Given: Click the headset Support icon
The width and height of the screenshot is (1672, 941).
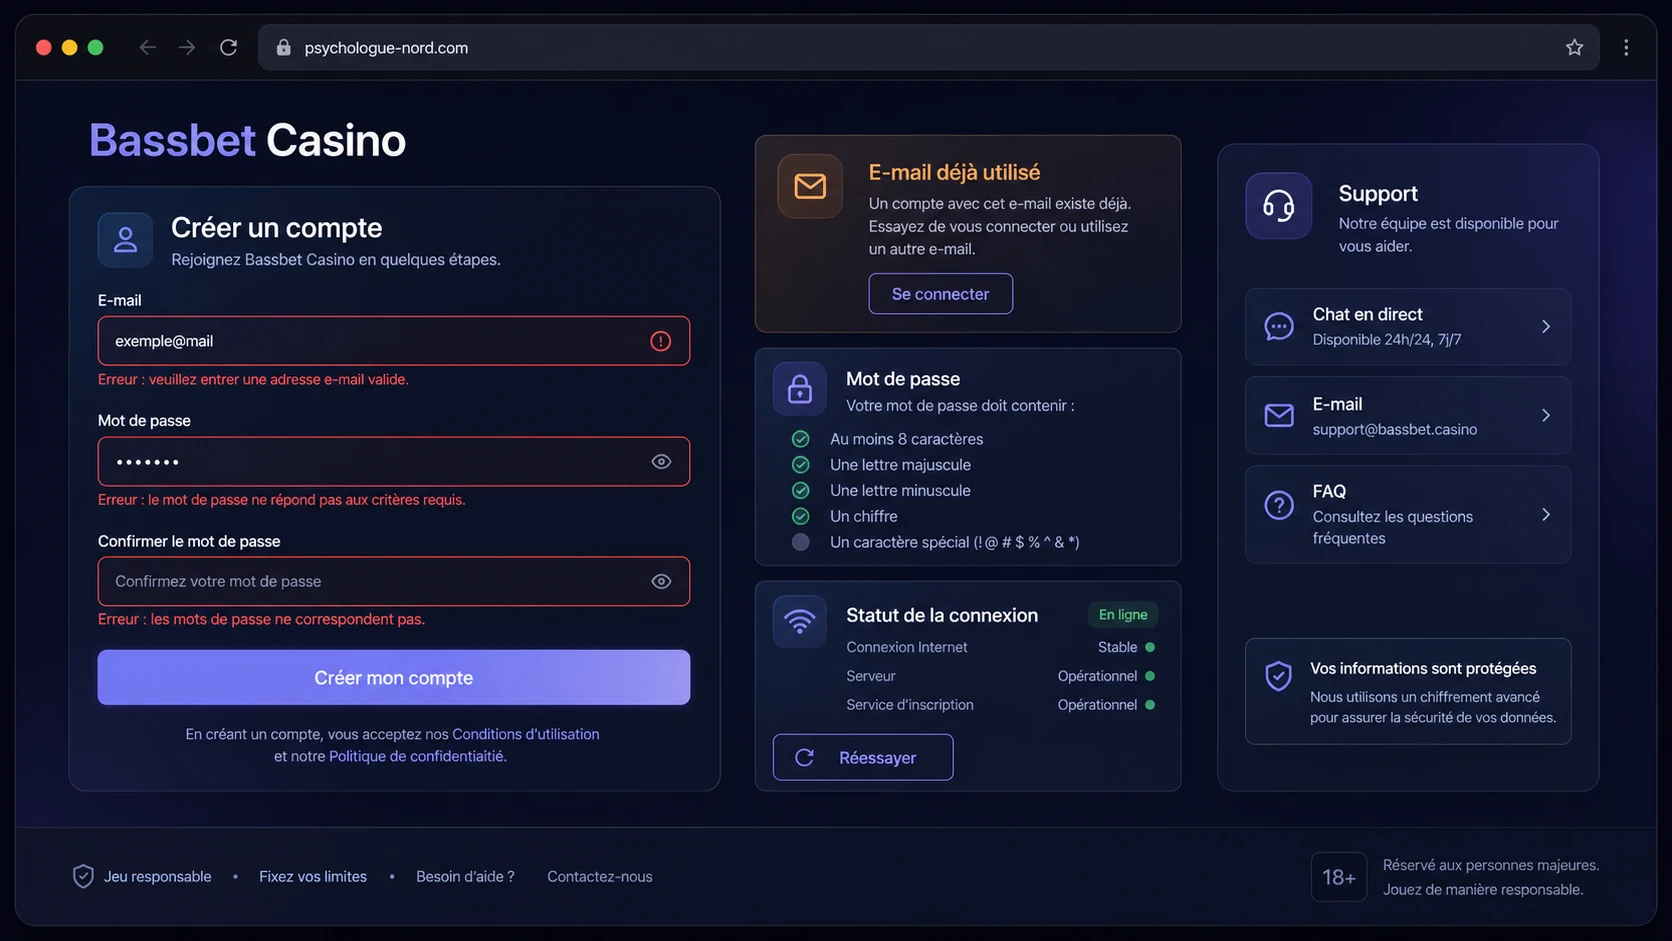Looking at the screenshot, I should click(1278, 206).
